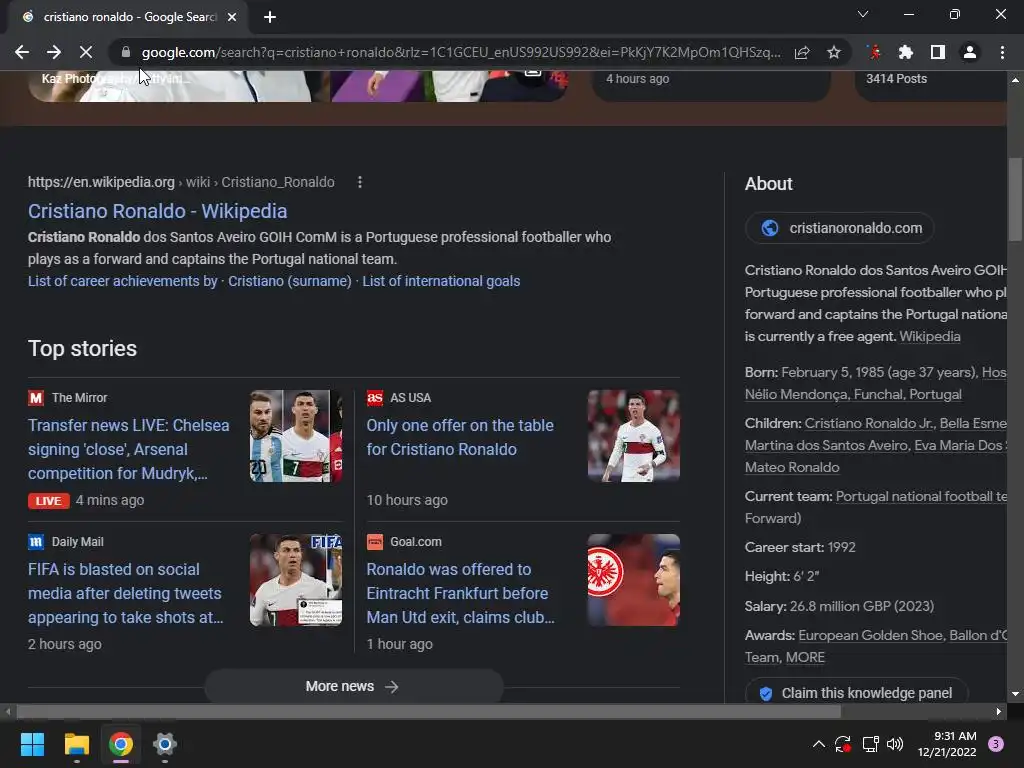1024x768 pixels.
Task: Open Cristiano Ronaldo Jr. link
Action: pyautogui.click(x=869, y=423)
